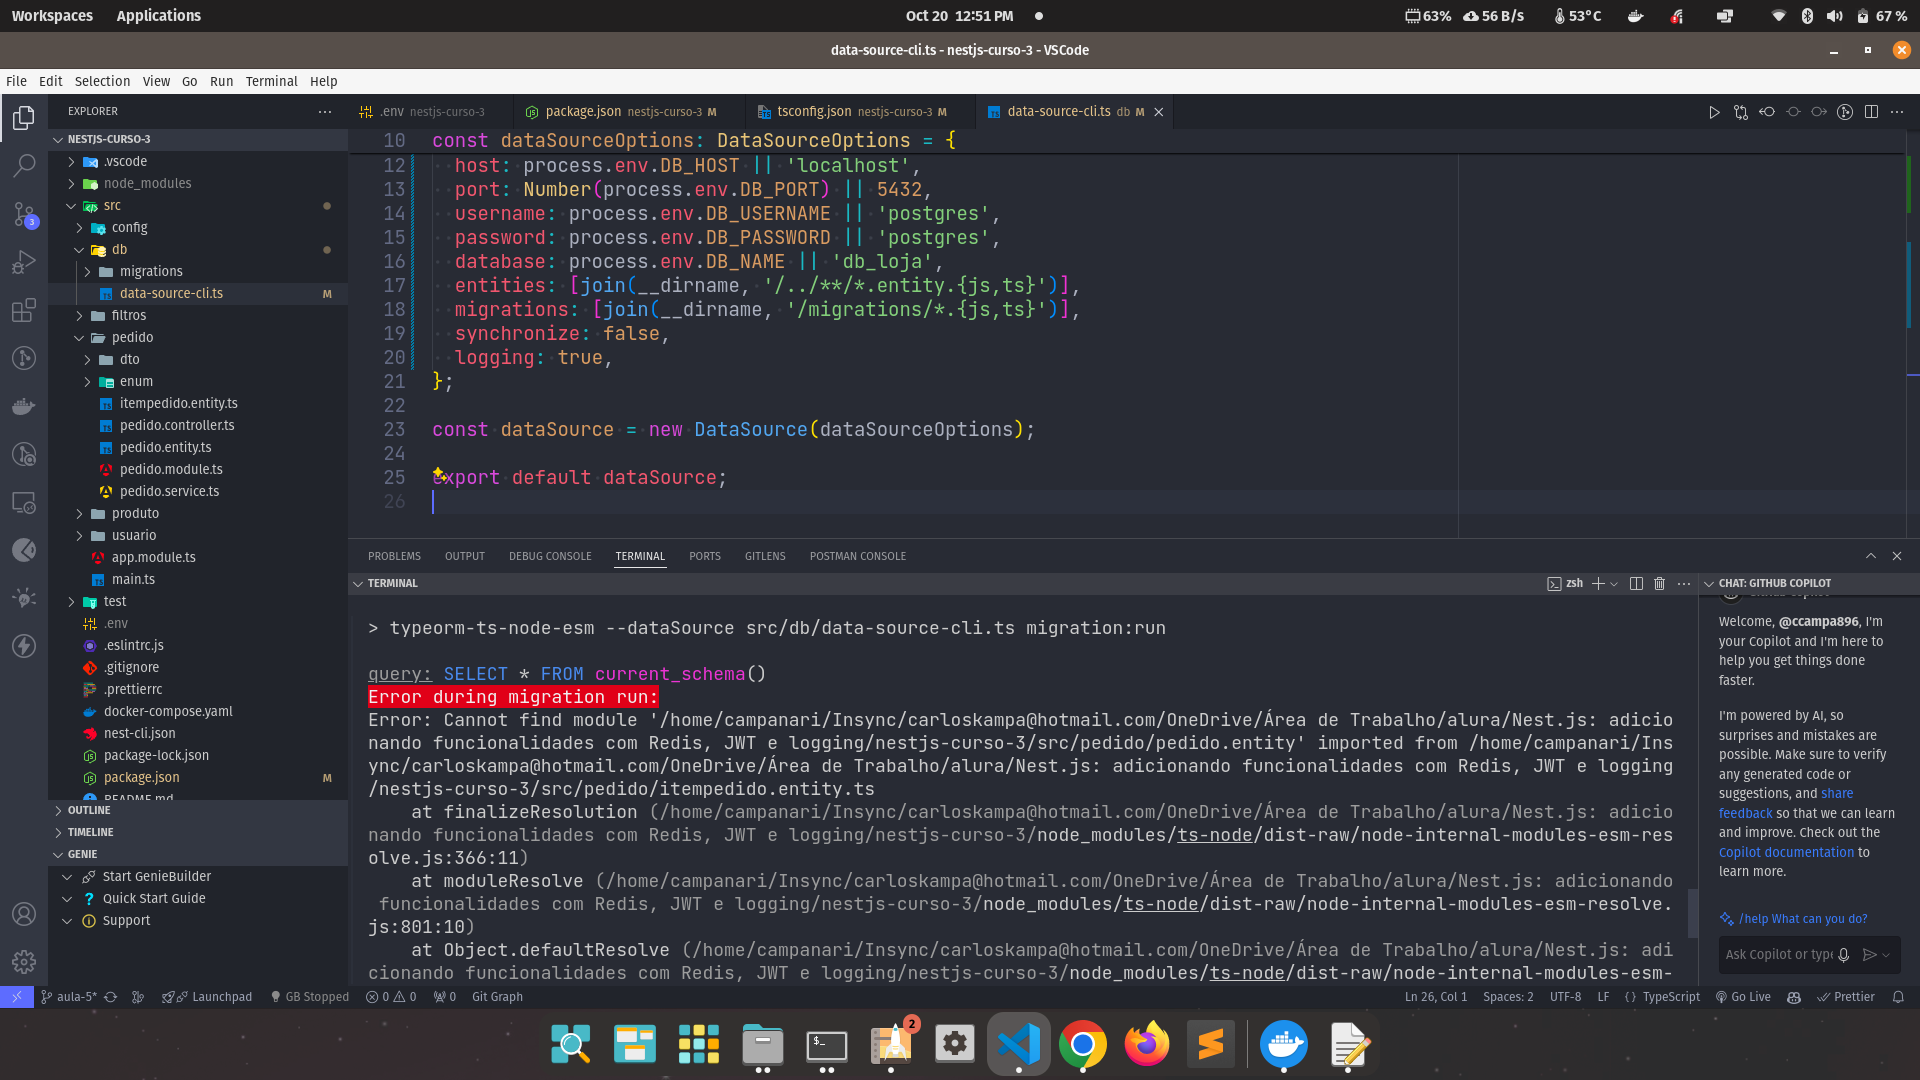Expand the produto folder in explorer

click(x=135, y=513)
